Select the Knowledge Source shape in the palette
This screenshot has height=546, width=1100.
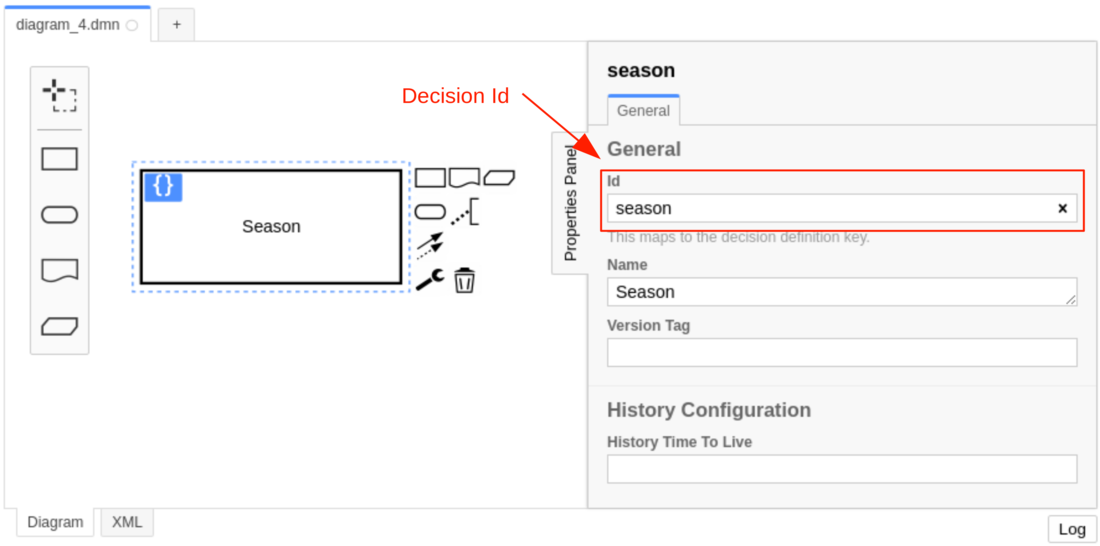pos(59,270)
